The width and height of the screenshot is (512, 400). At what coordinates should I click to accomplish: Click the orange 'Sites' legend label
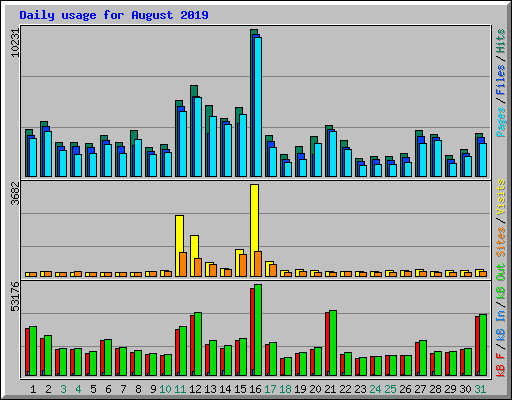501,242
